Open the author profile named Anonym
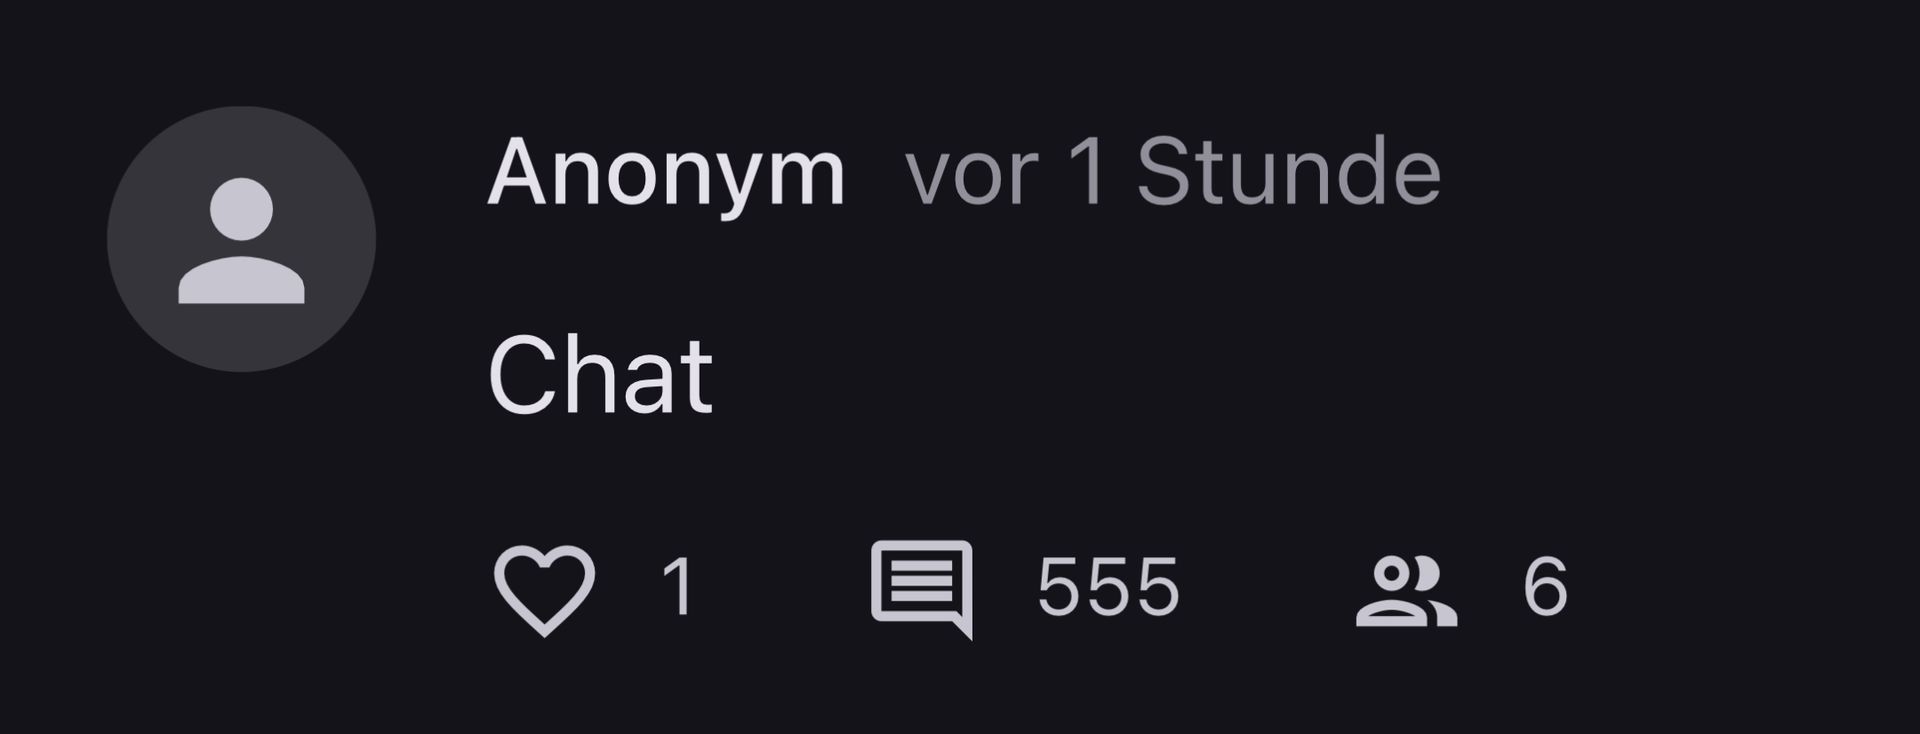 [666, 174]
